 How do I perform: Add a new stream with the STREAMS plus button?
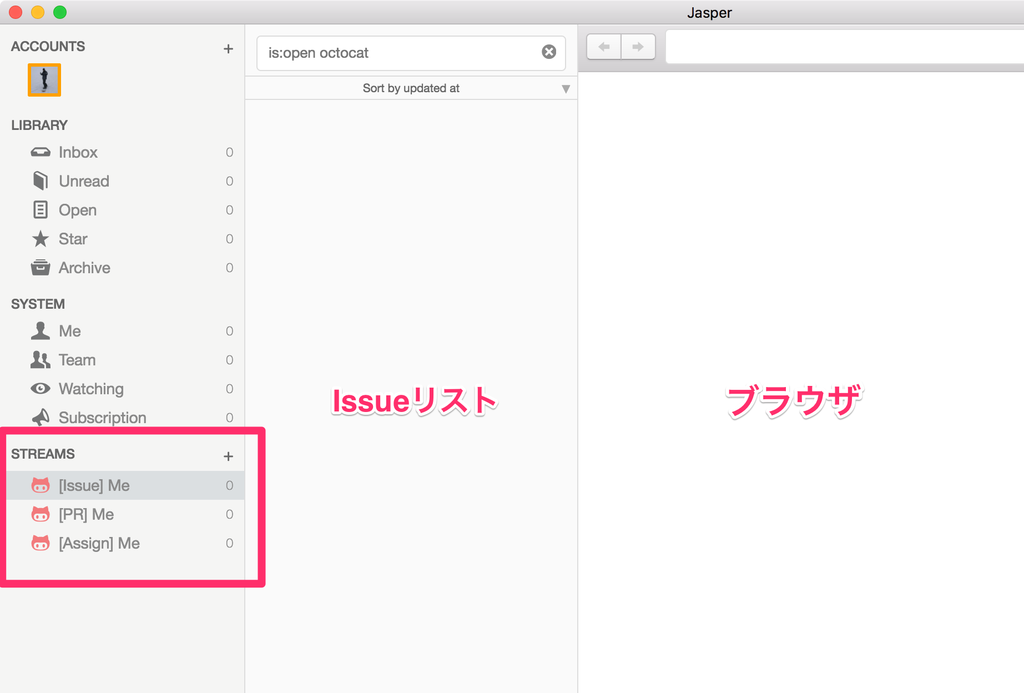[x=228, y=455]
